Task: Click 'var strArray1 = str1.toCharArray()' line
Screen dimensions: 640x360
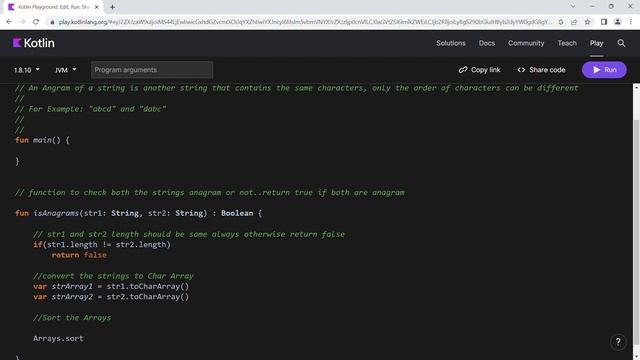Action: (x=111, y=287)
